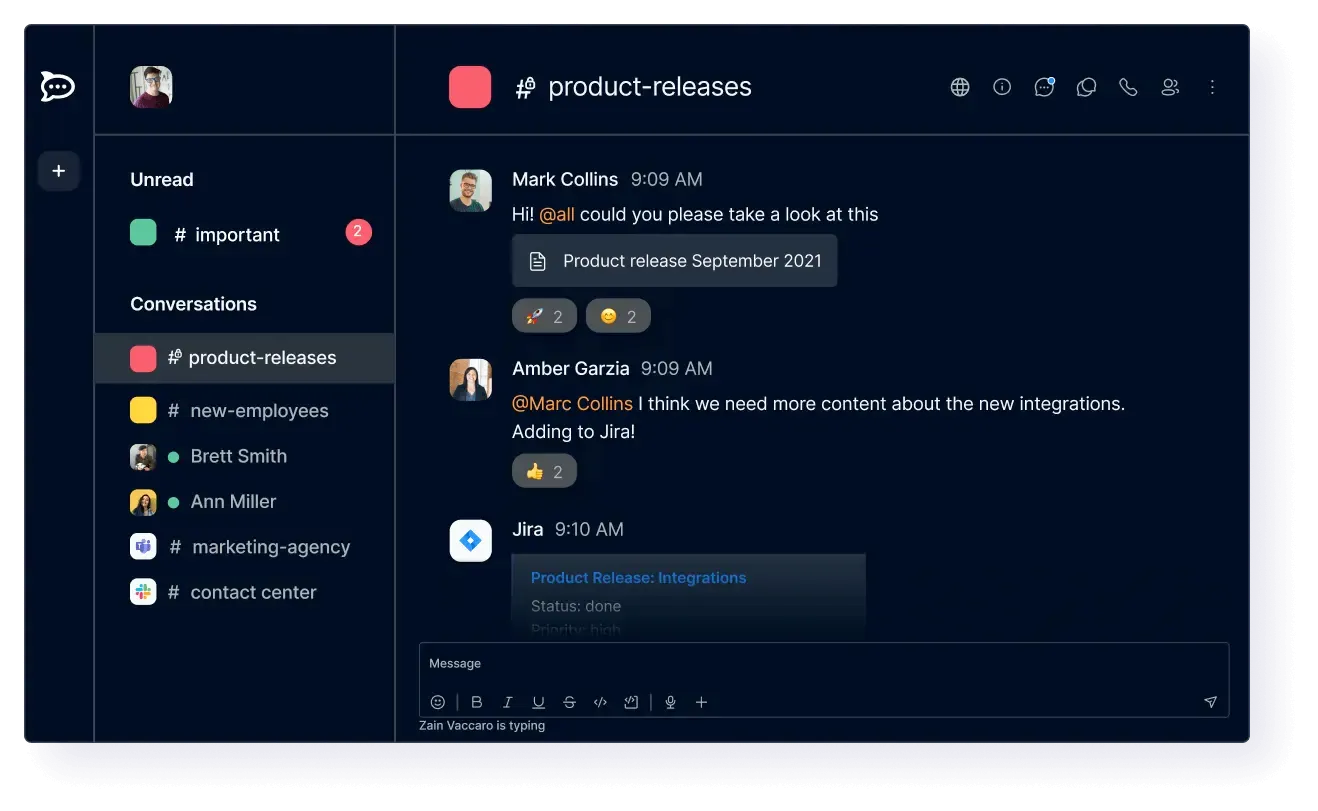Open the new-employees channel
The width and height of the screenshot is (1318, 811).
[x=244, y=410]
